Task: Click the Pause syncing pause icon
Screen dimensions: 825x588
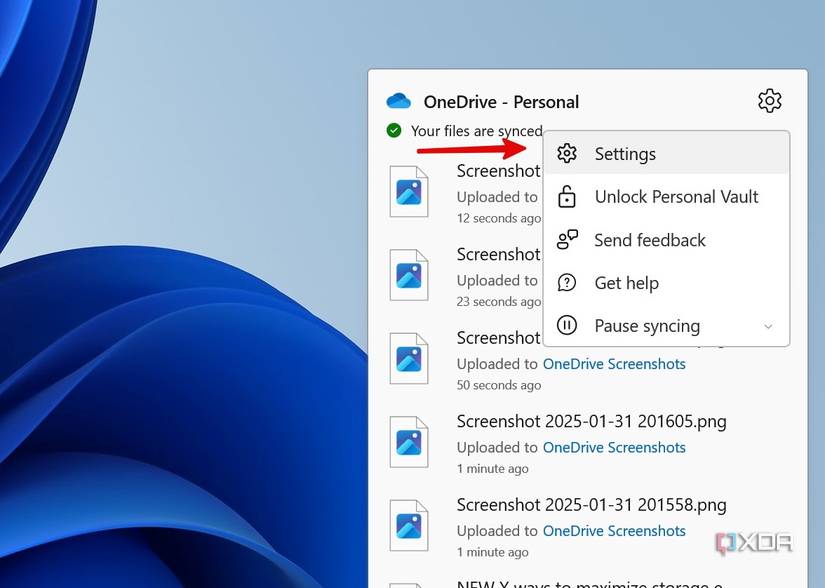Action: click(x=567, y=326)
